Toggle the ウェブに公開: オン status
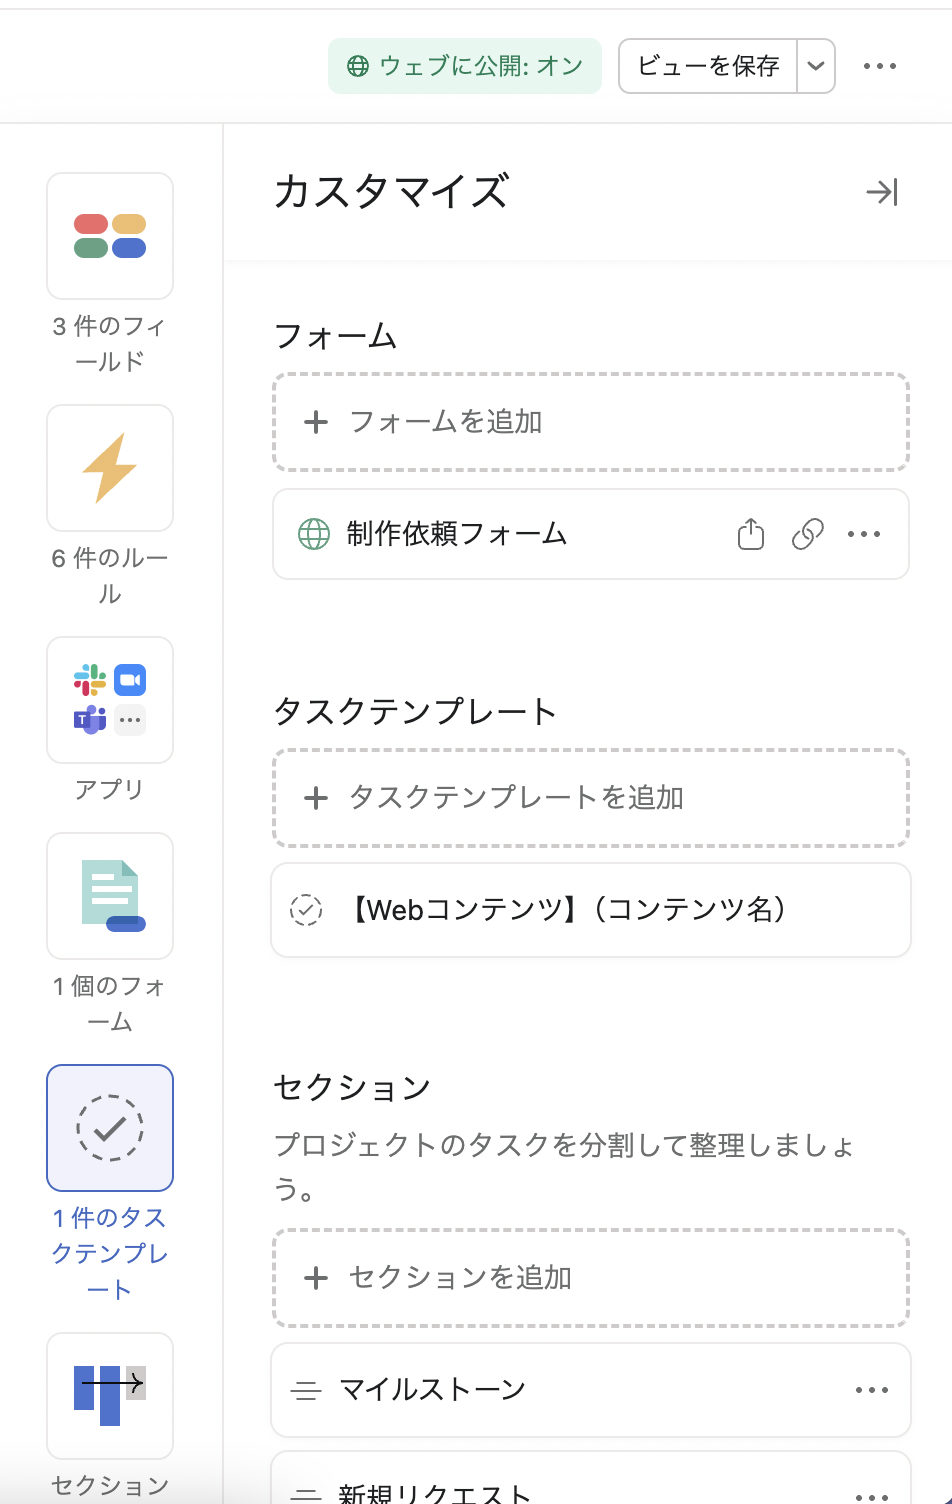This screenshot has height=1504, width=952. tap(465, 66)
